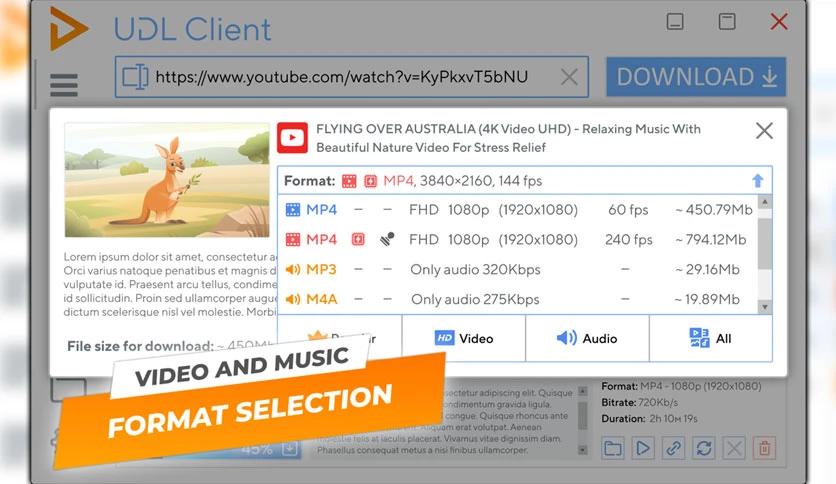Click the microphone icon in 240 fps row
This screenshot has height=484, width=836.
pyautogui.click(x=388, y=239)
